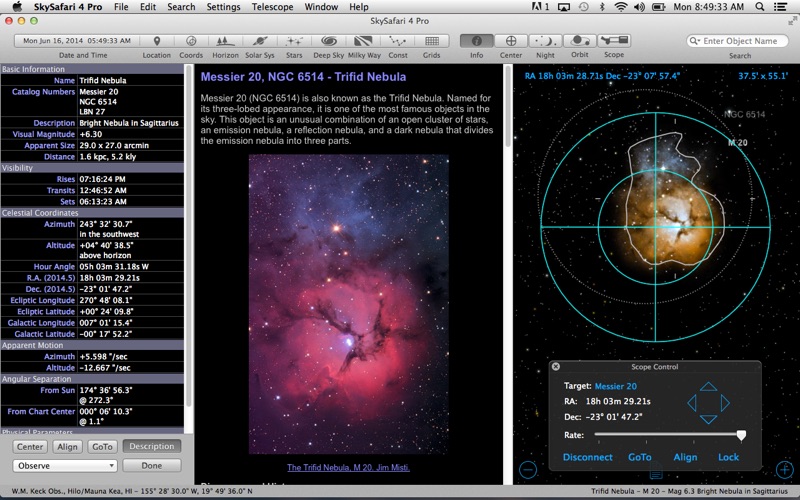This screenshot has width=800, height=500.
Task: Open Horizon settings in toolbar
Action: (225, 41)
